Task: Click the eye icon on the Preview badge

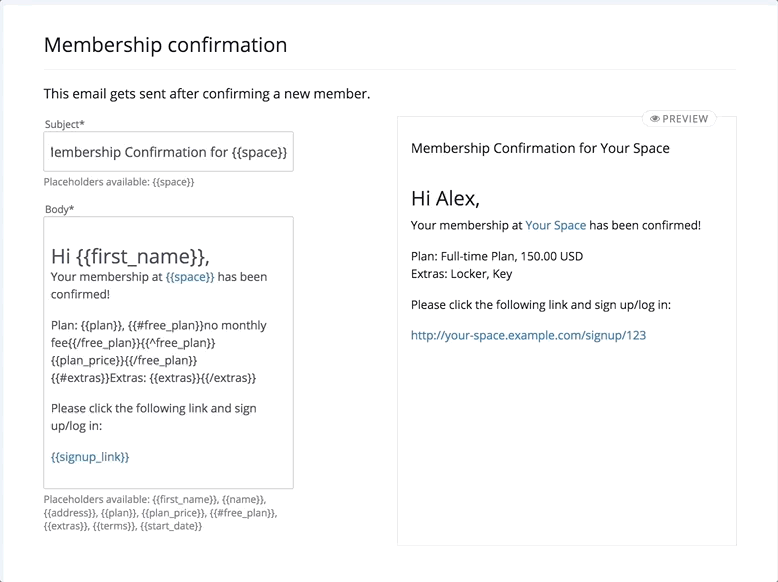Action: (x=655, y=119)
